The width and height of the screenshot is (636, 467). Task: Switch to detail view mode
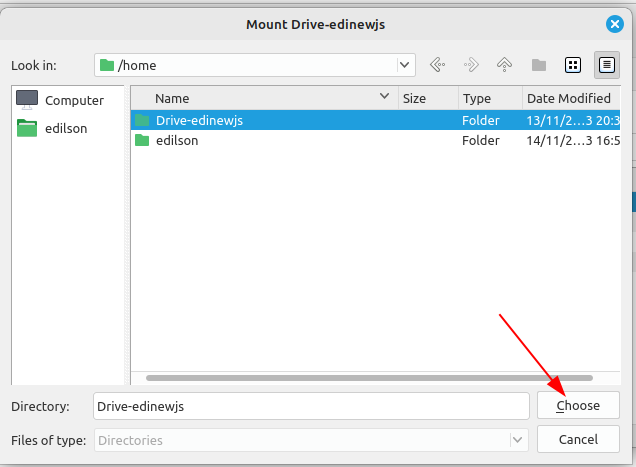click(606, 65)
